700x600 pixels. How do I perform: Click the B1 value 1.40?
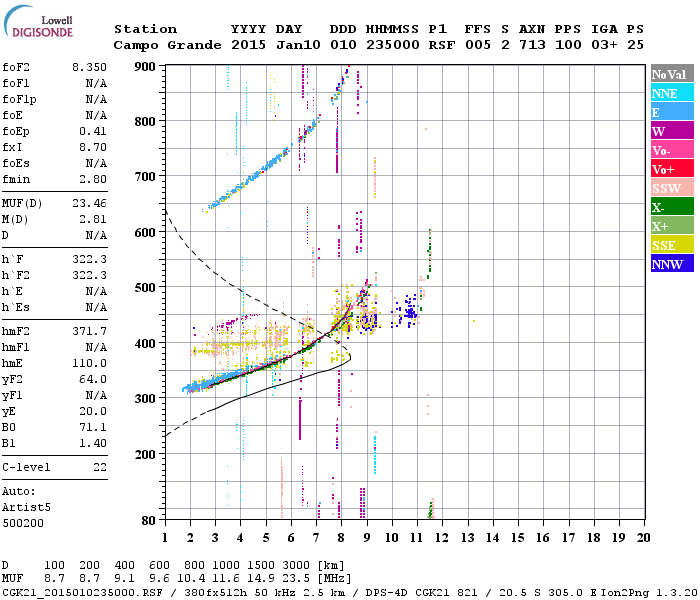point(93,443)
